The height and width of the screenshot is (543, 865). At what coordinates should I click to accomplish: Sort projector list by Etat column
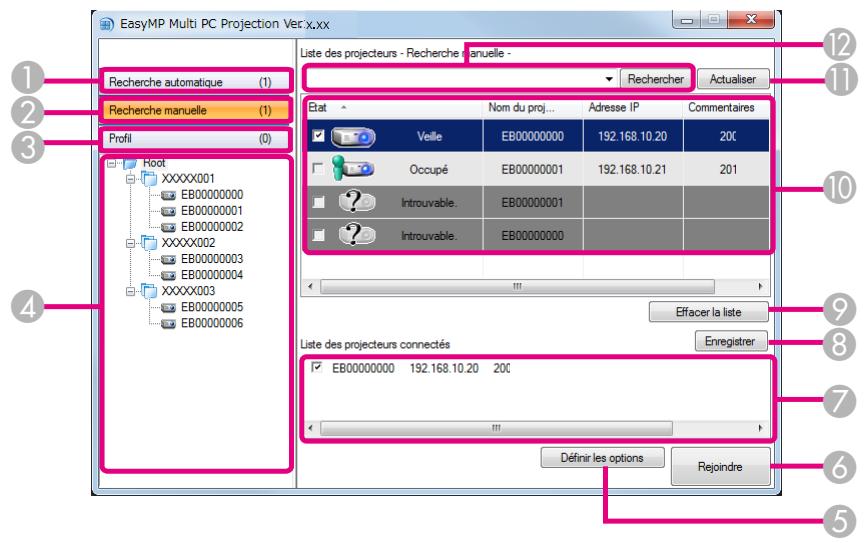click(393, 108)
